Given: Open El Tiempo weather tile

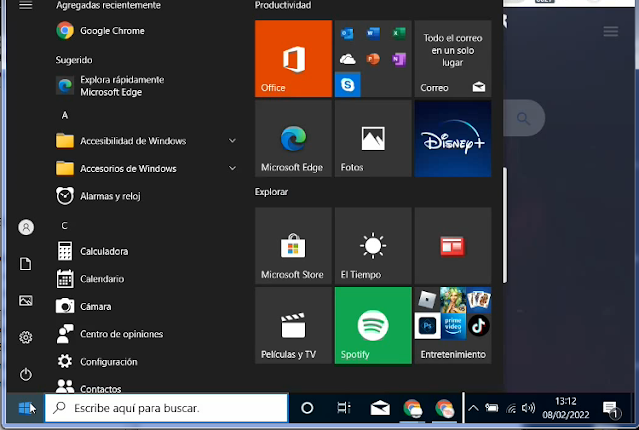Looking at the screenshot, I should click(x=373, y=246).
